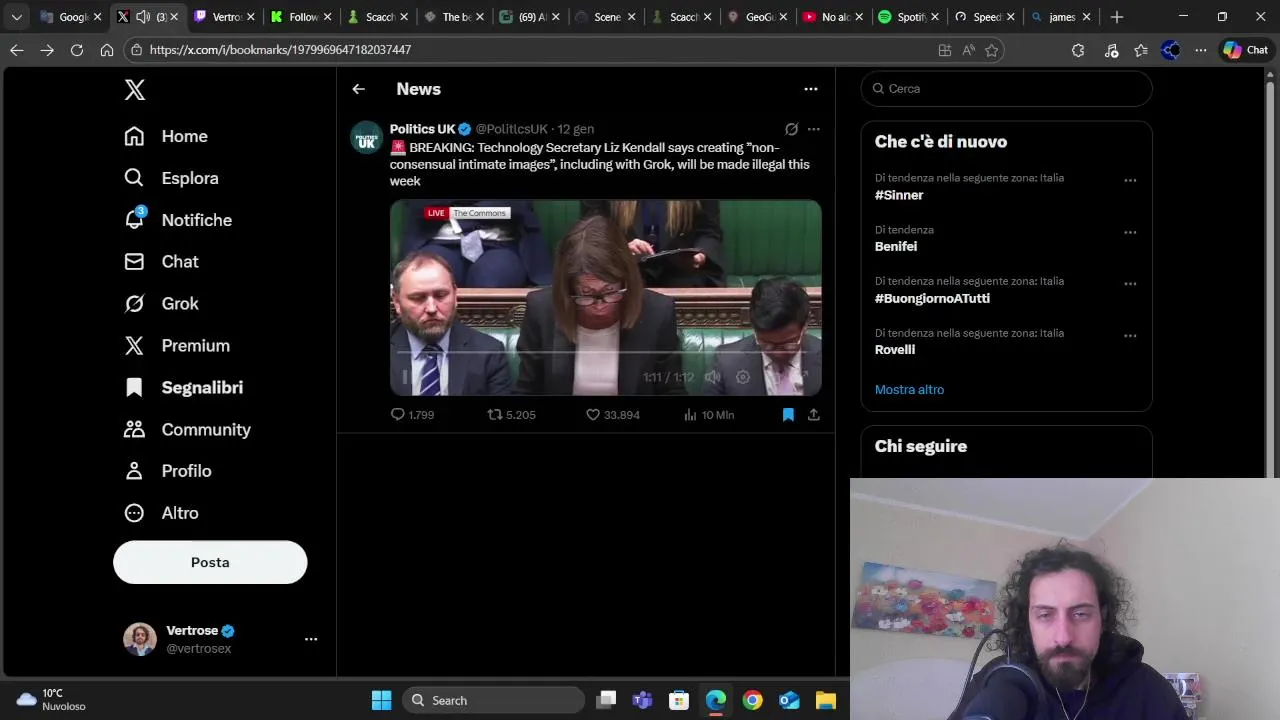The image size is (1280, 720).
Task: Click the taskbar Search box
Action: tap(494, 700)
